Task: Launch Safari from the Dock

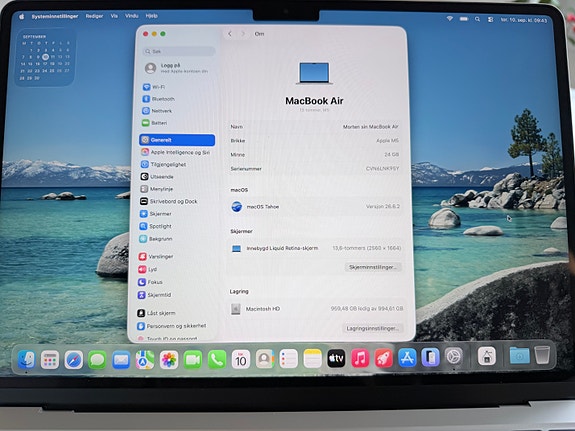Action: 74,360
